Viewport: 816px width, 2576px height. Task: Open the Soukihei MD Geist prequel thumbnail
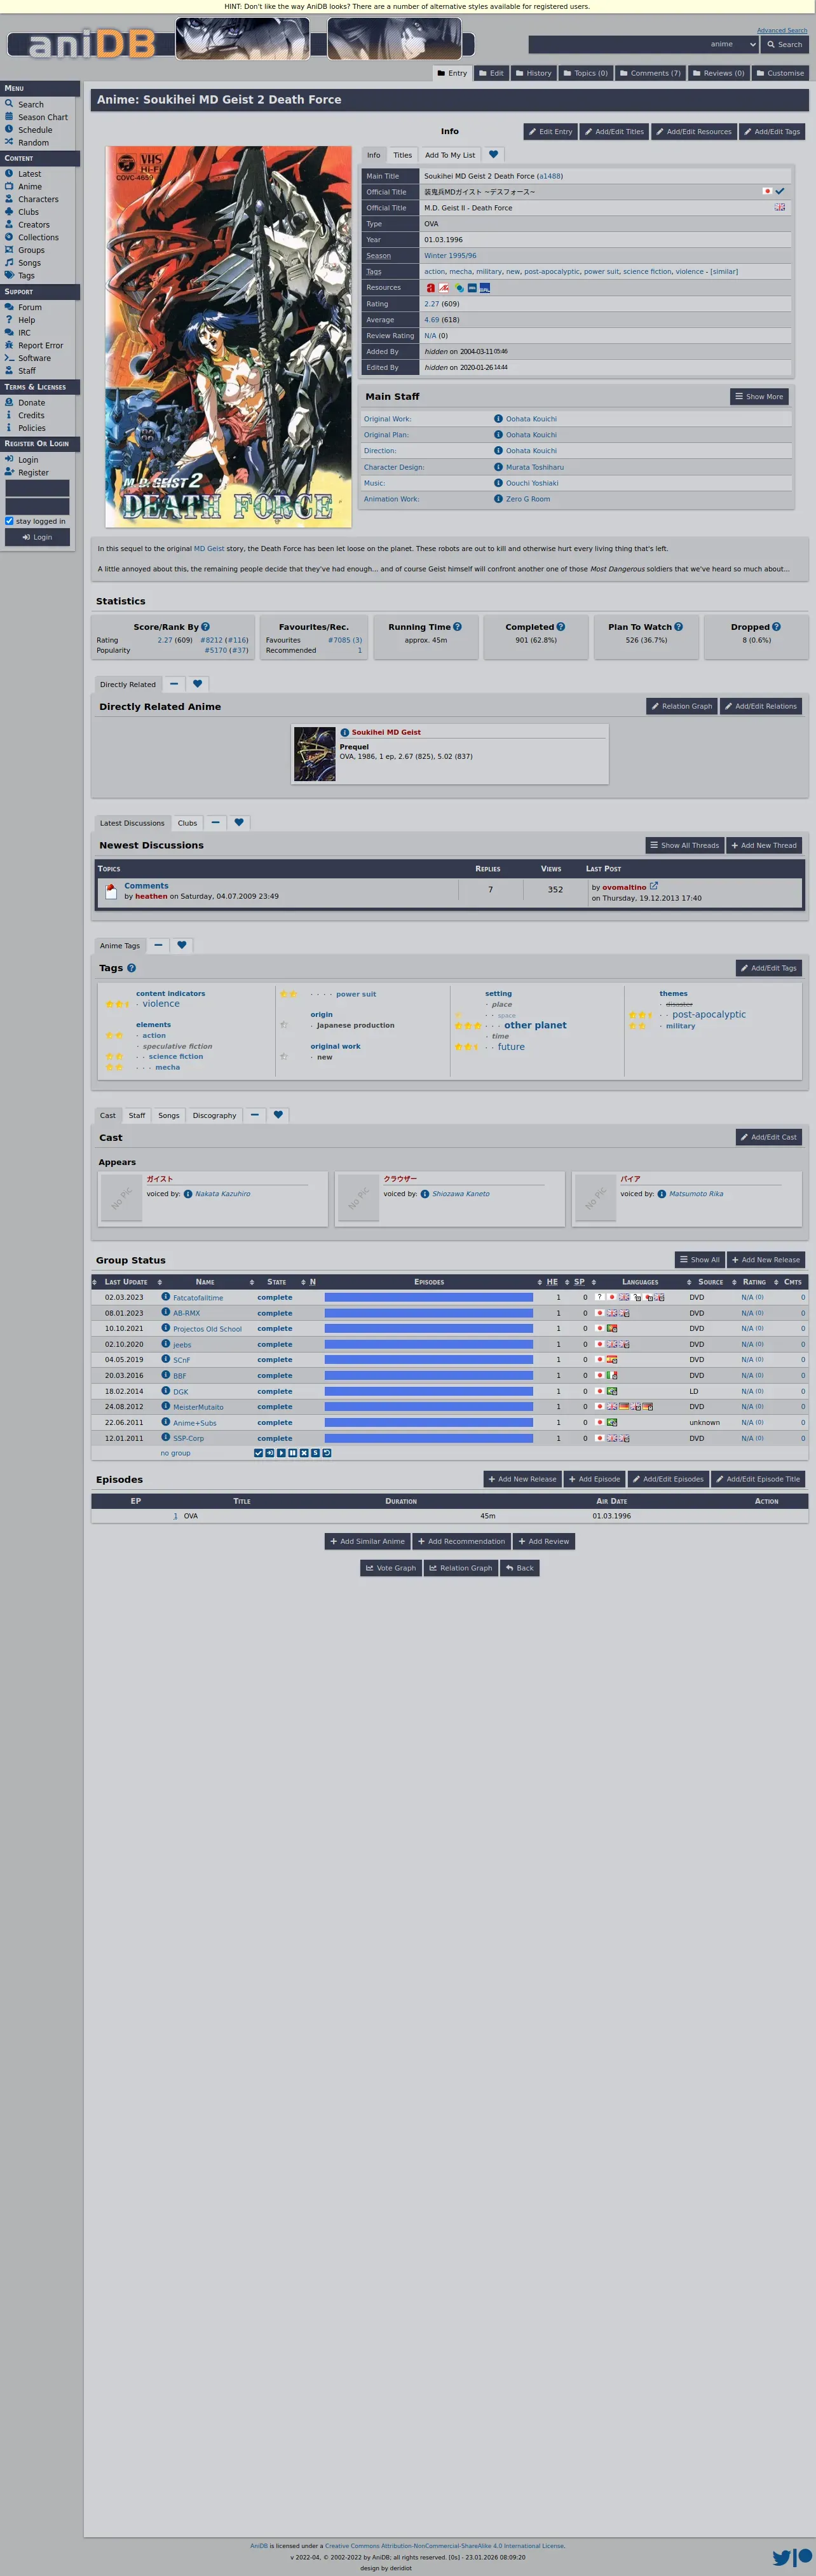[314, 754]
